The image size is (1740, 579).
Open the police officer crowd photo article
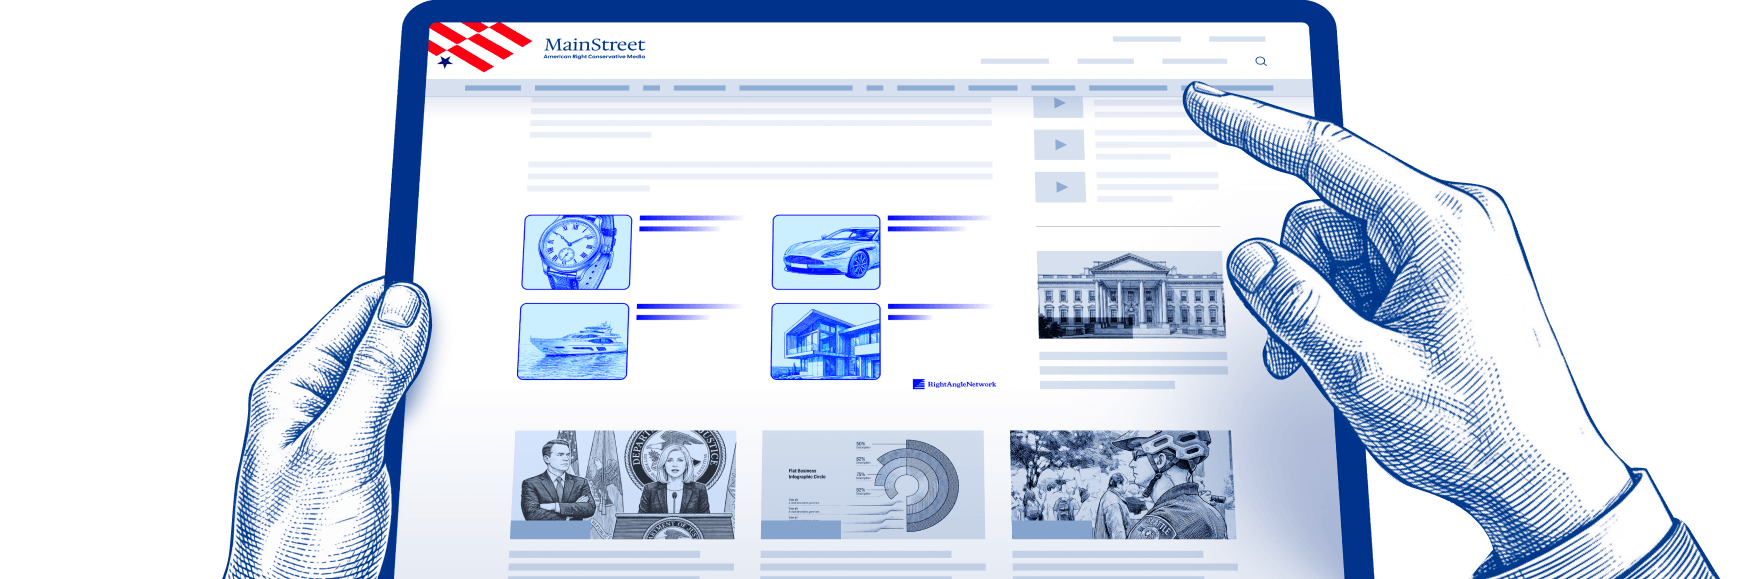[x=1123, y=485]
